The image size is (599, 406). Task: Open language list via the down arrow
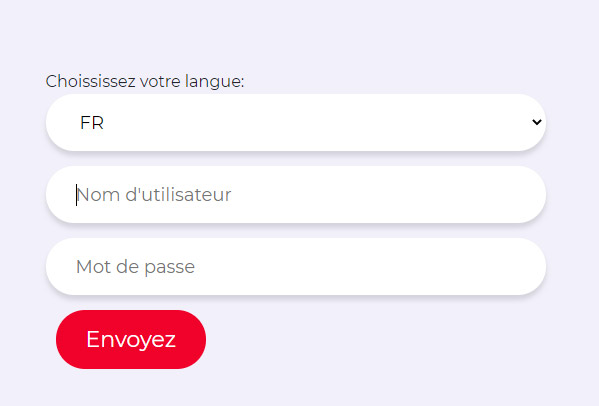click(x=537, y=122)
